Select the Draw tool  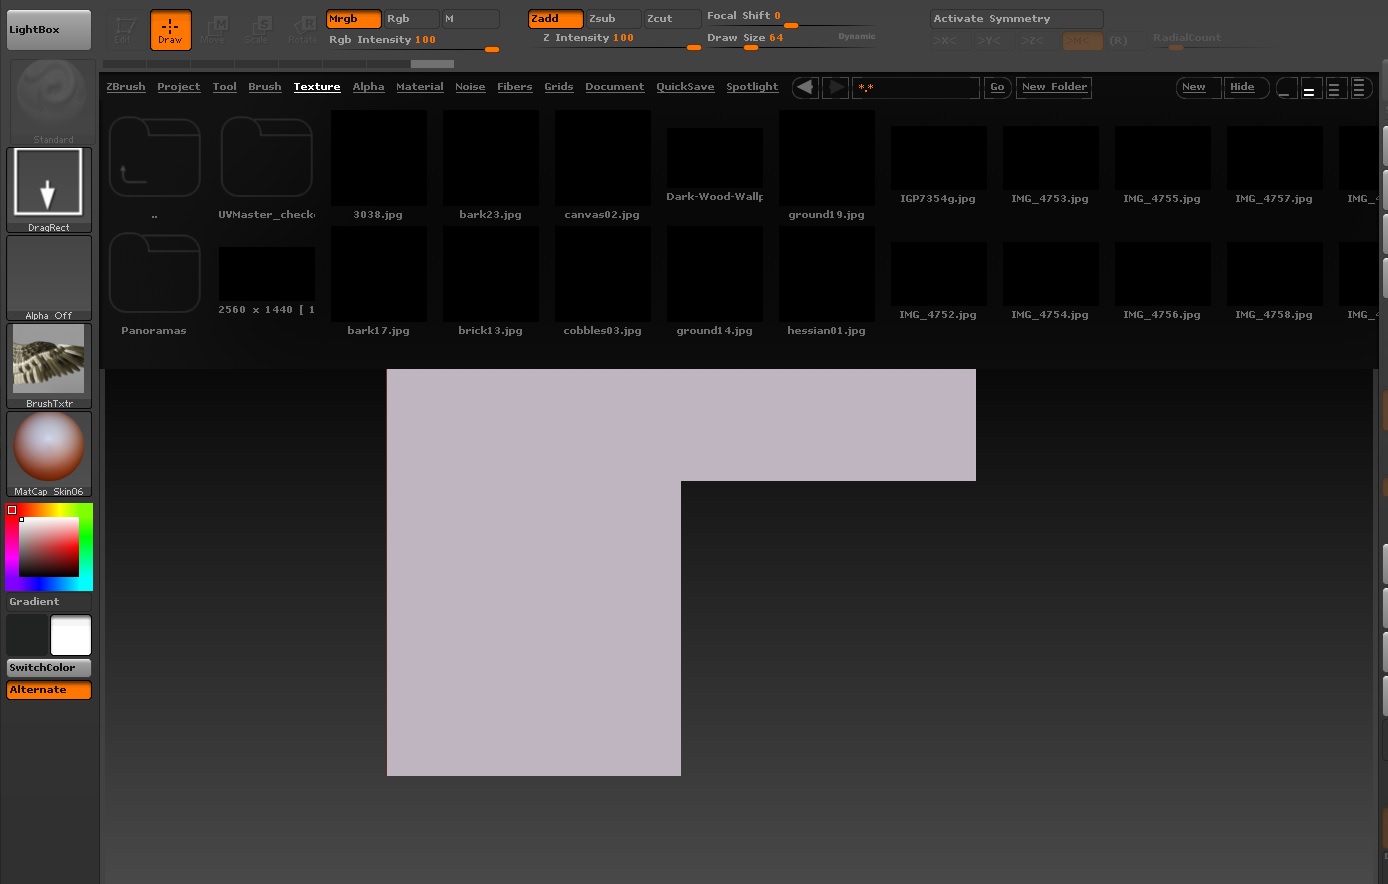pos(170,29)
